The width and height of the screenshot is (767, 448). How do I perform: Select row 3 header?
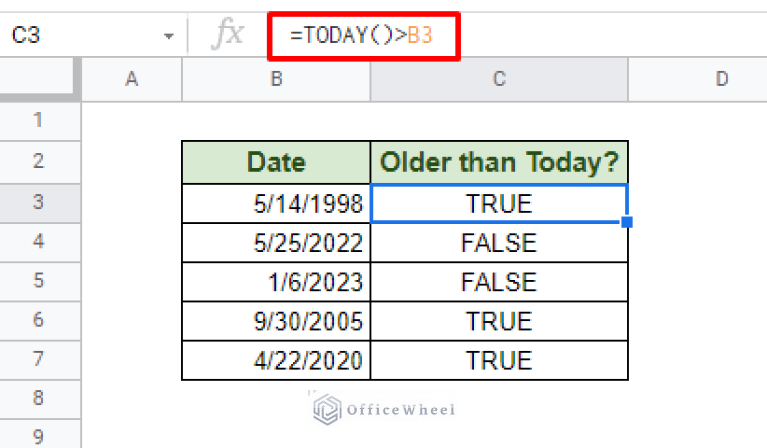[x=40, y=203]
